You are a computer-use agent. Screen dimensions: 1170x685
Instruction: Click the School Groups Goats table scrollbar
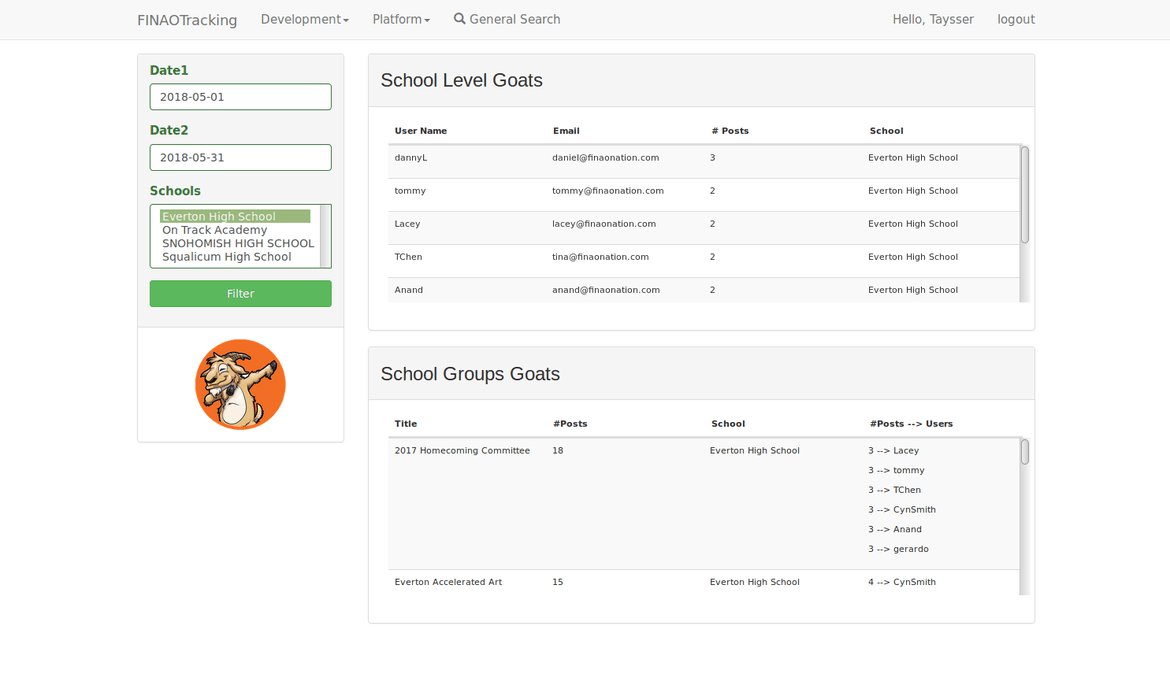point(1024,452)
